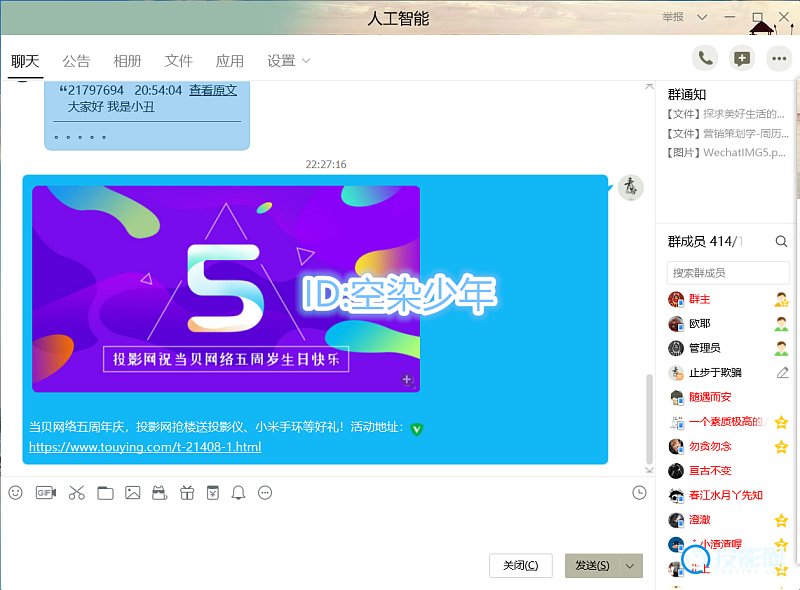Click the scroll-up arrow of chat area
Screen dimensions: 800x590
click(x=649, y=86)
